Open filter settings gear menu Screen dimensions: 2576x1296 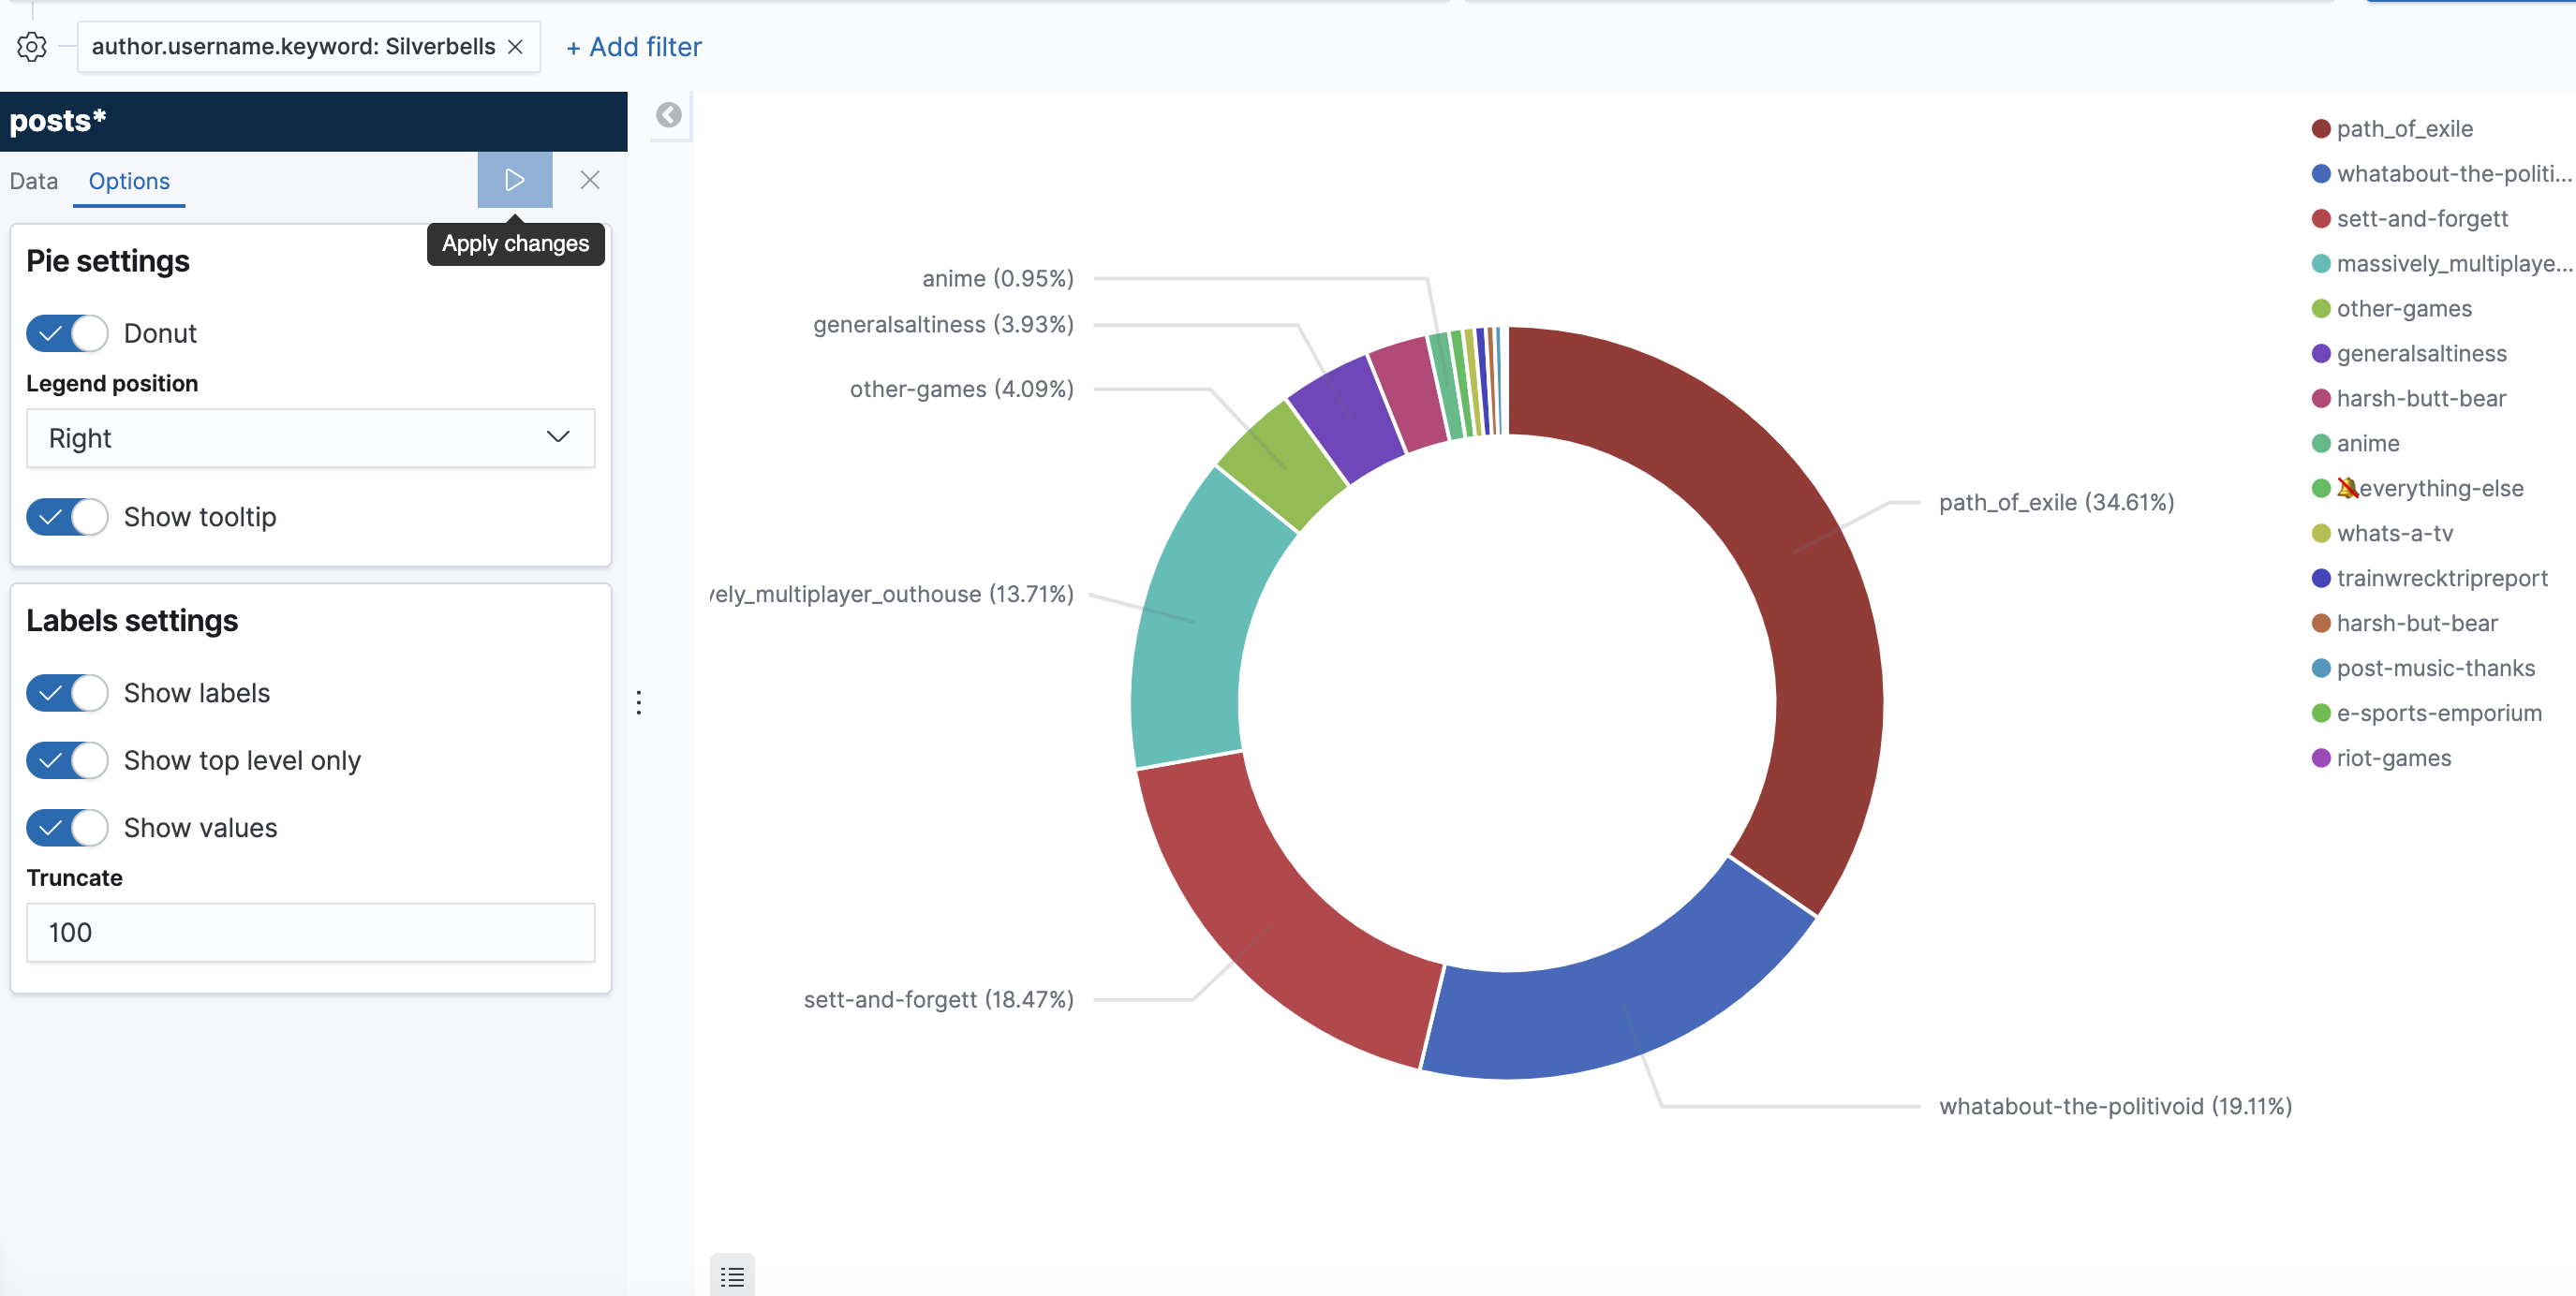coord(32,47)
